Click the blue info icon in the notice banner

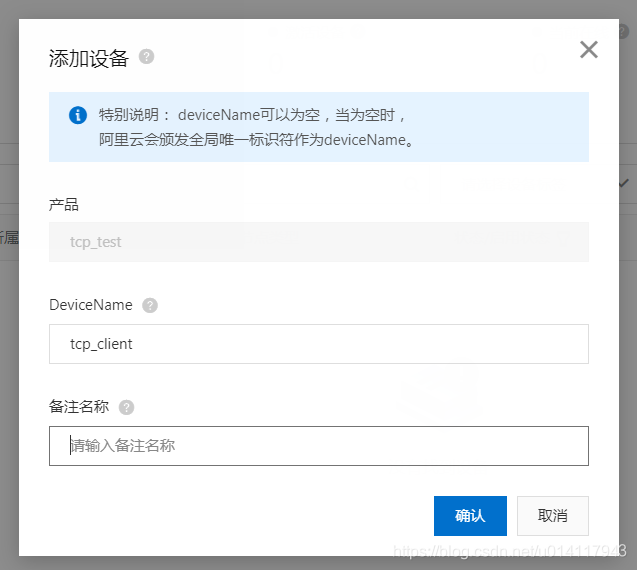(78, 115)
